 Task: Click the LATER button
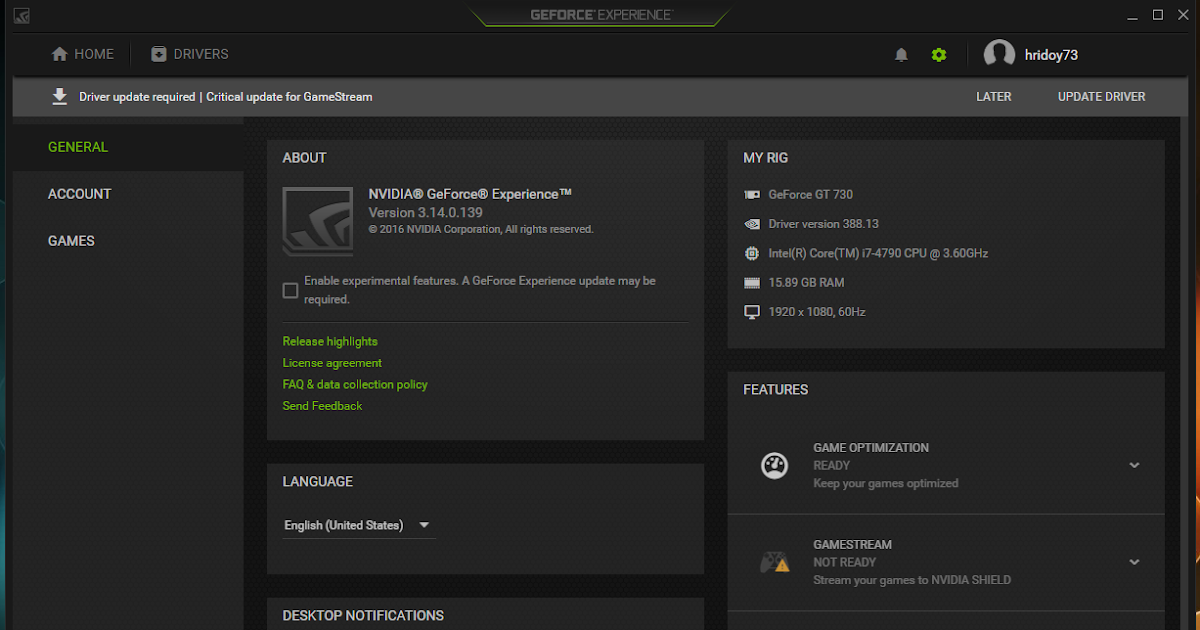coord(994,97)
